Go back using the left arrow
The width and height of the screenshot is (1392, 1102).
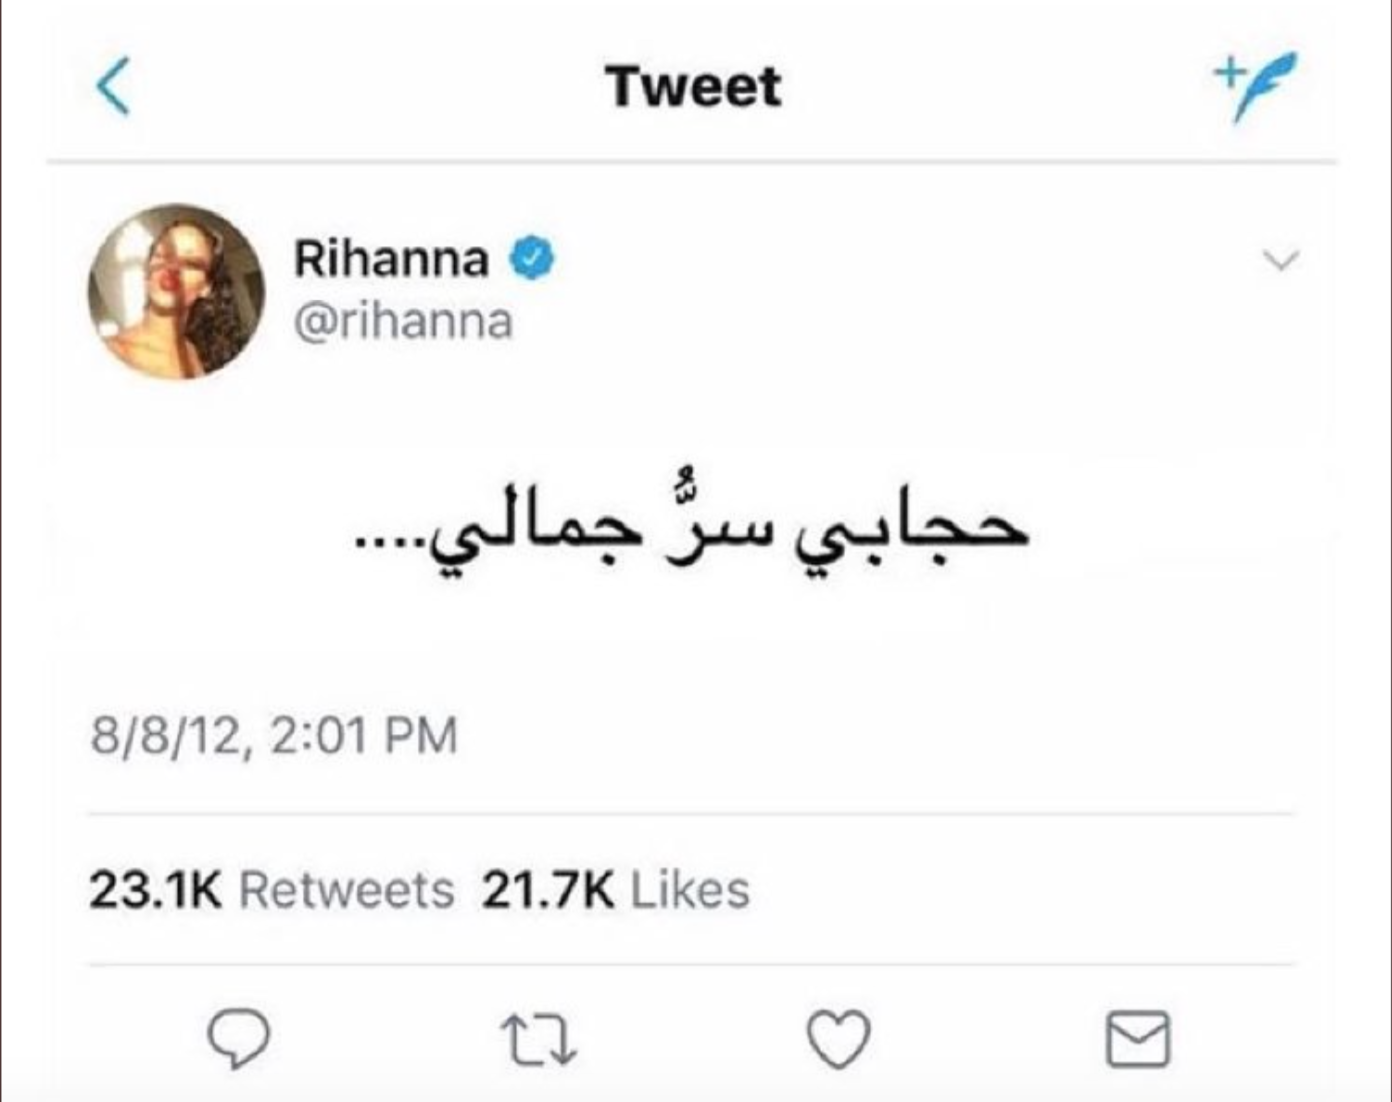pos(113,87)
